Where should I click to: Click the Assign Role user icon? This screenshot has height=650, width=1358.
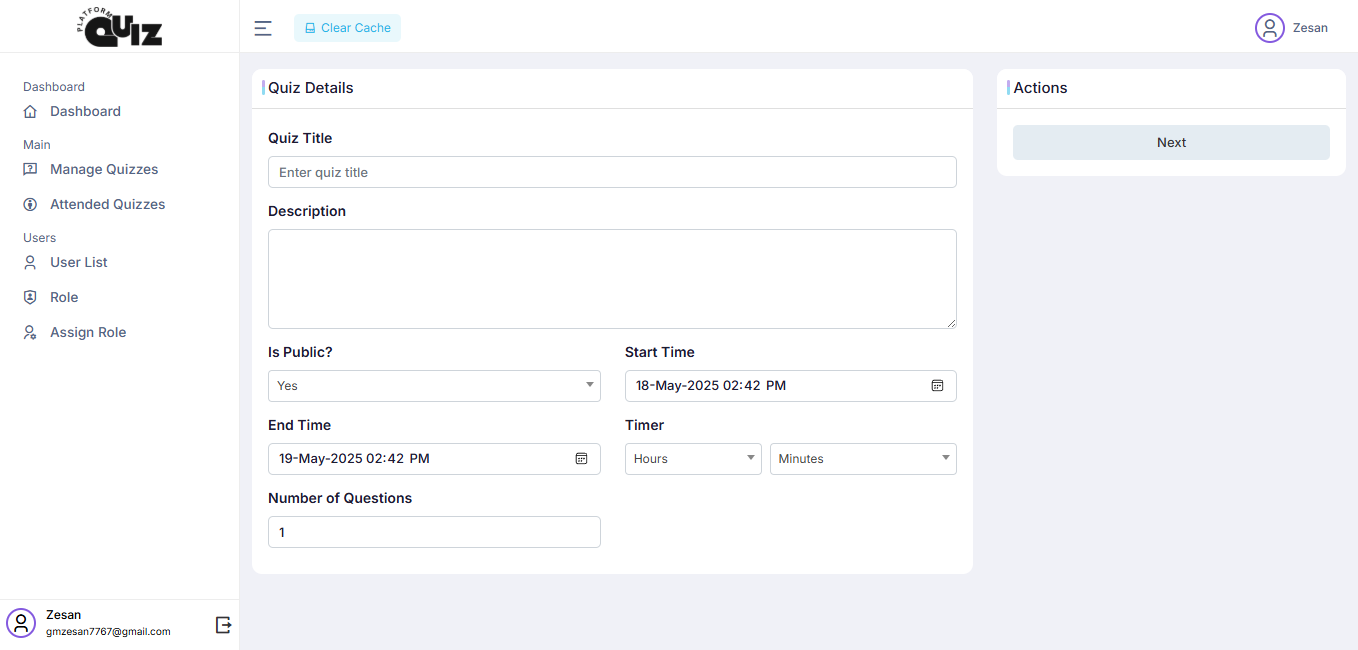tap(30, 333)
